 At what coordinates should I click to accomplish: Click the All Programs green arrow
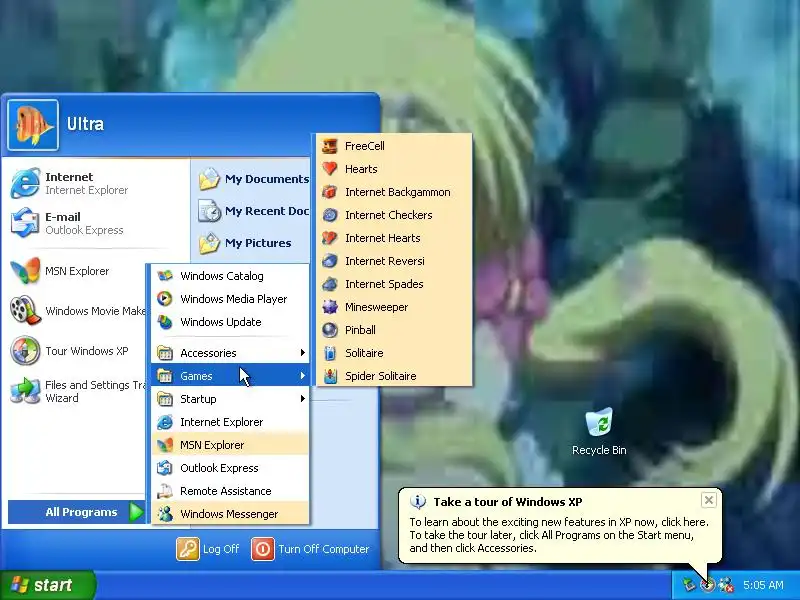(136, 512)
